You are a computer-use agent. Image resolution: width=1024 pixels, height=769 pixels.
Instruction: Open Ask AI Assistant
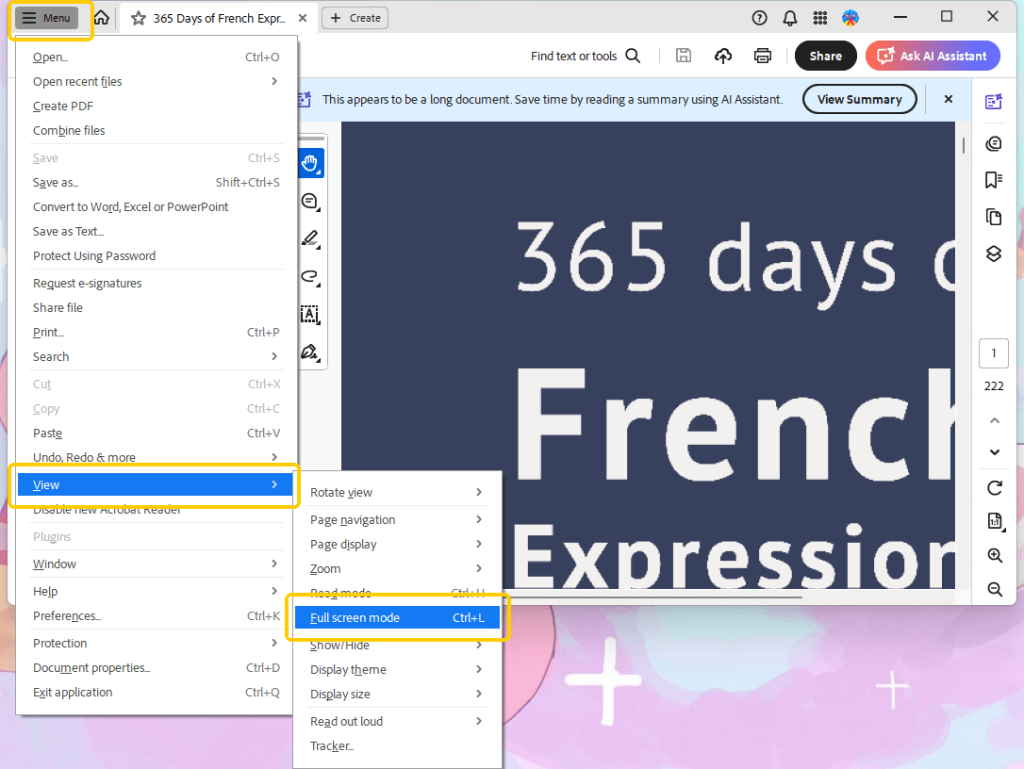pyautogui.click(x=932, y=56)
